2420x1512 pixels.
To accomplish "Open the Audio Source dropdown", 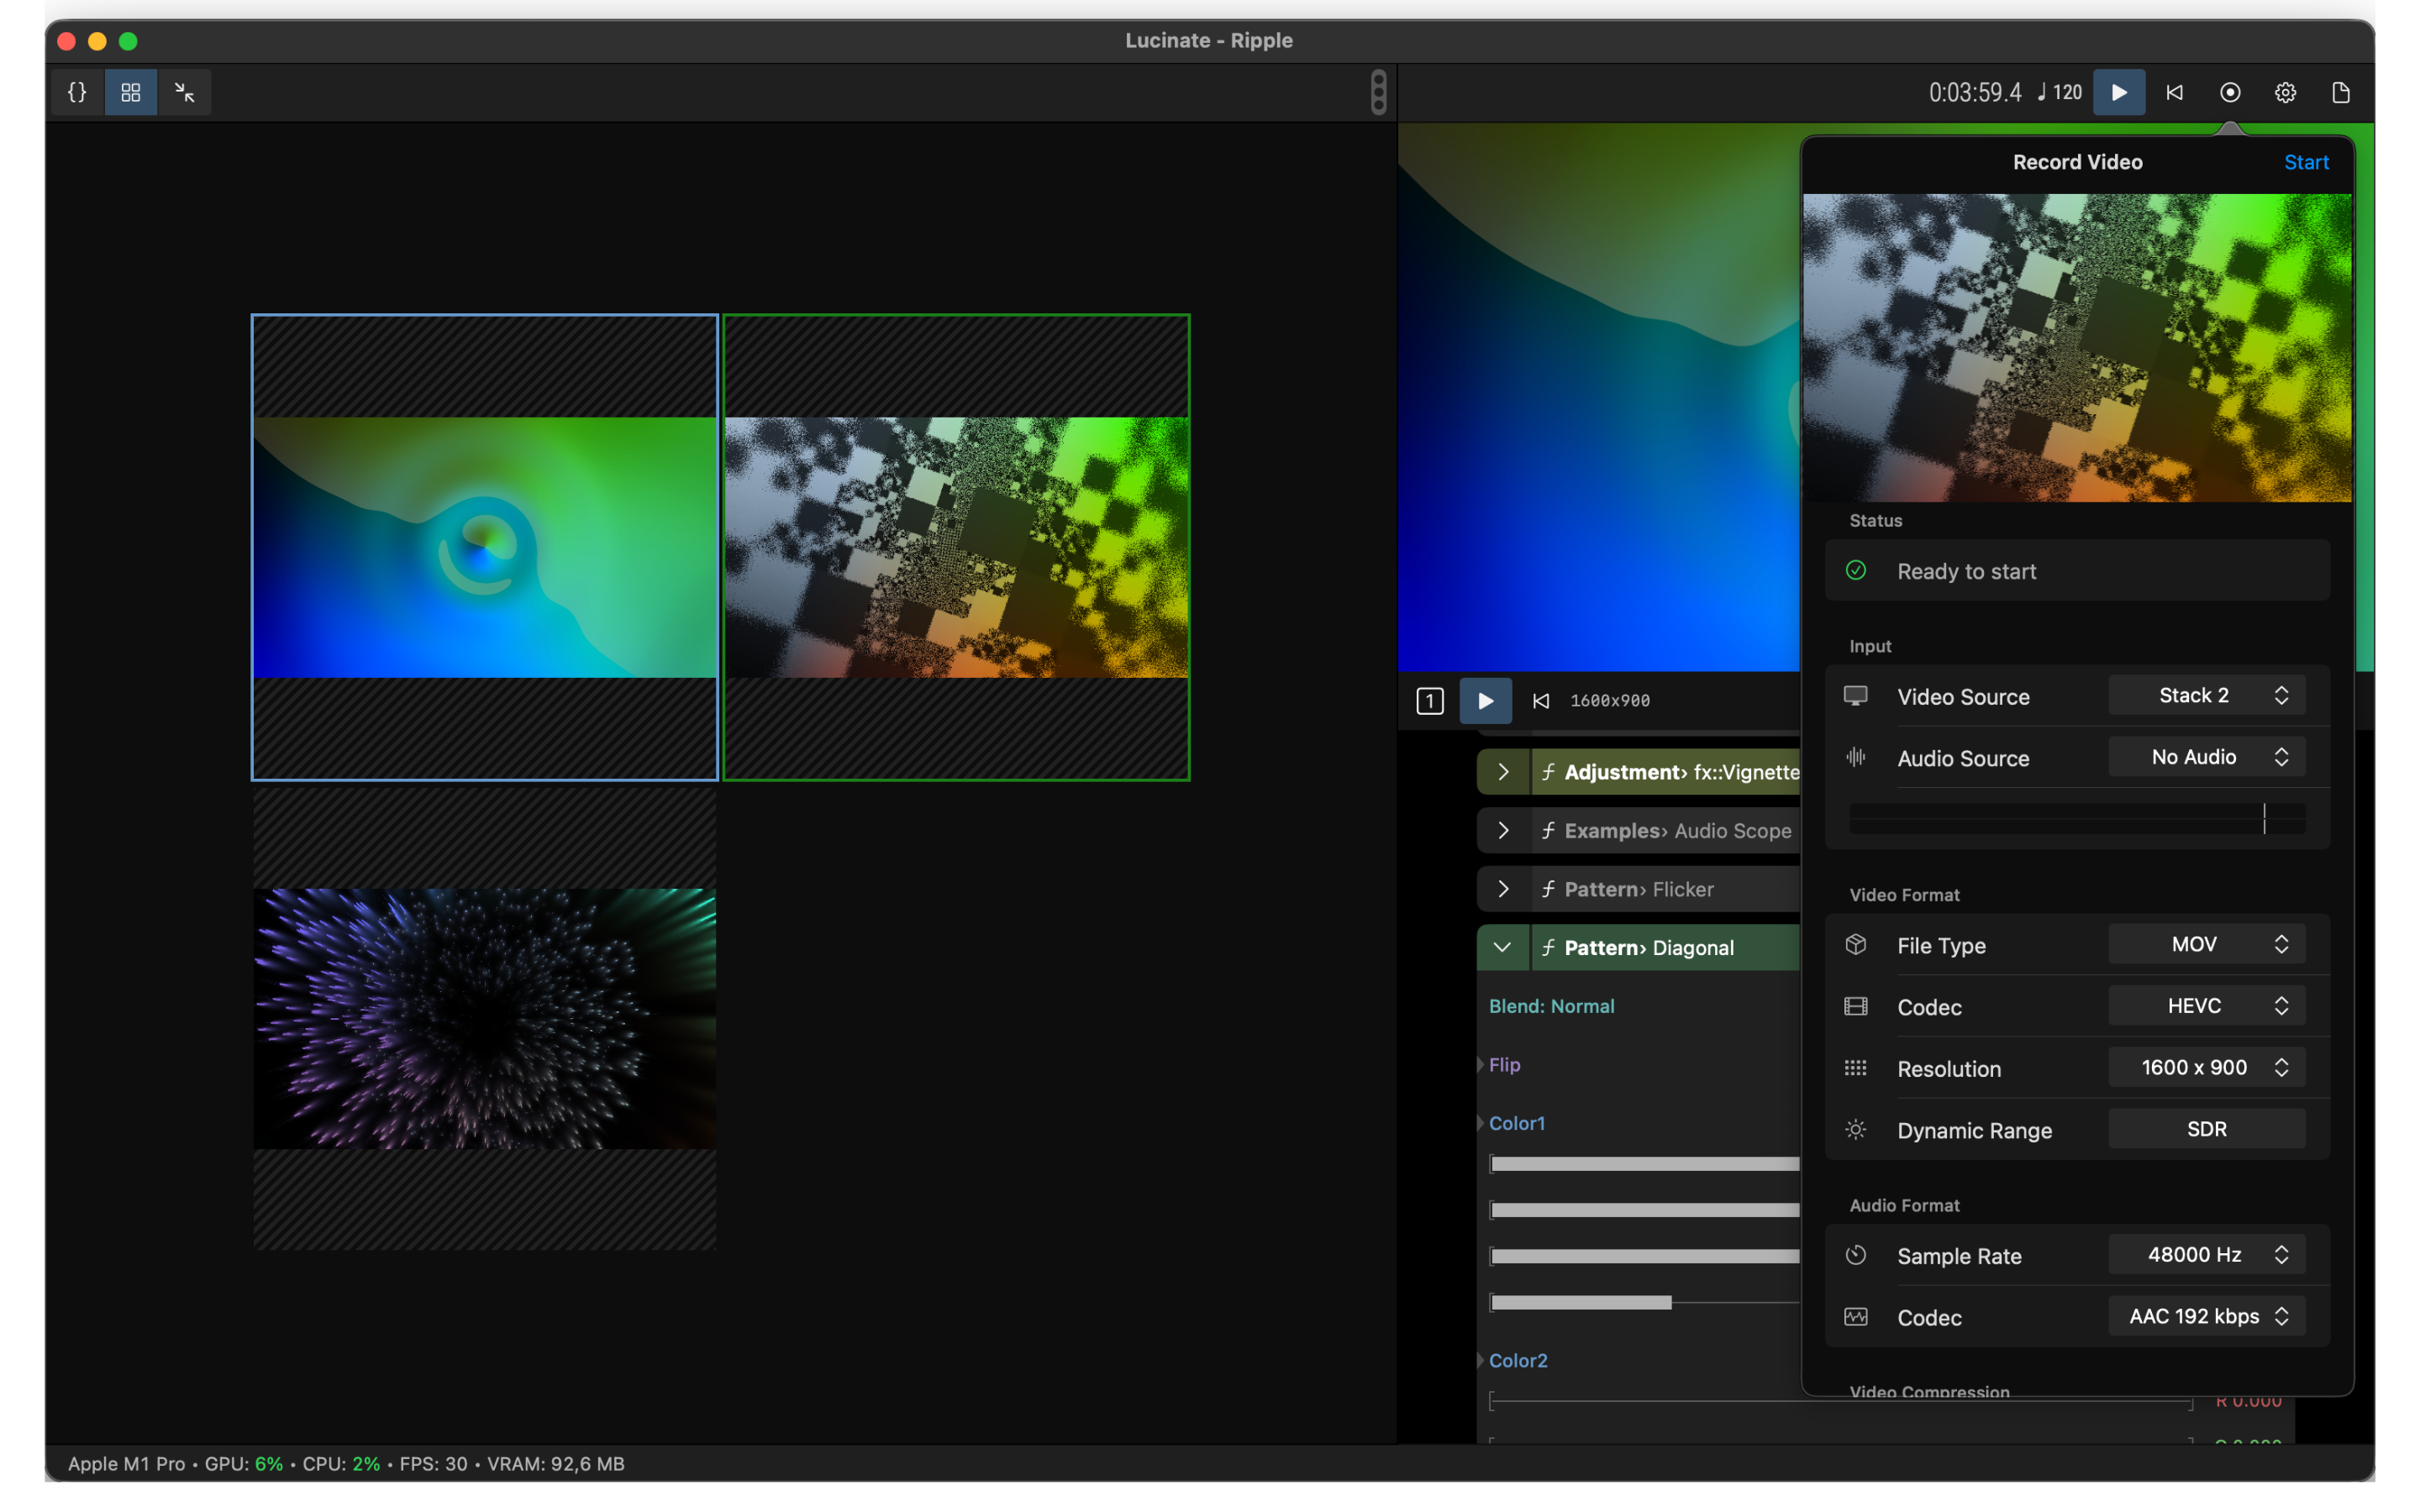I will click(2207, 757).
